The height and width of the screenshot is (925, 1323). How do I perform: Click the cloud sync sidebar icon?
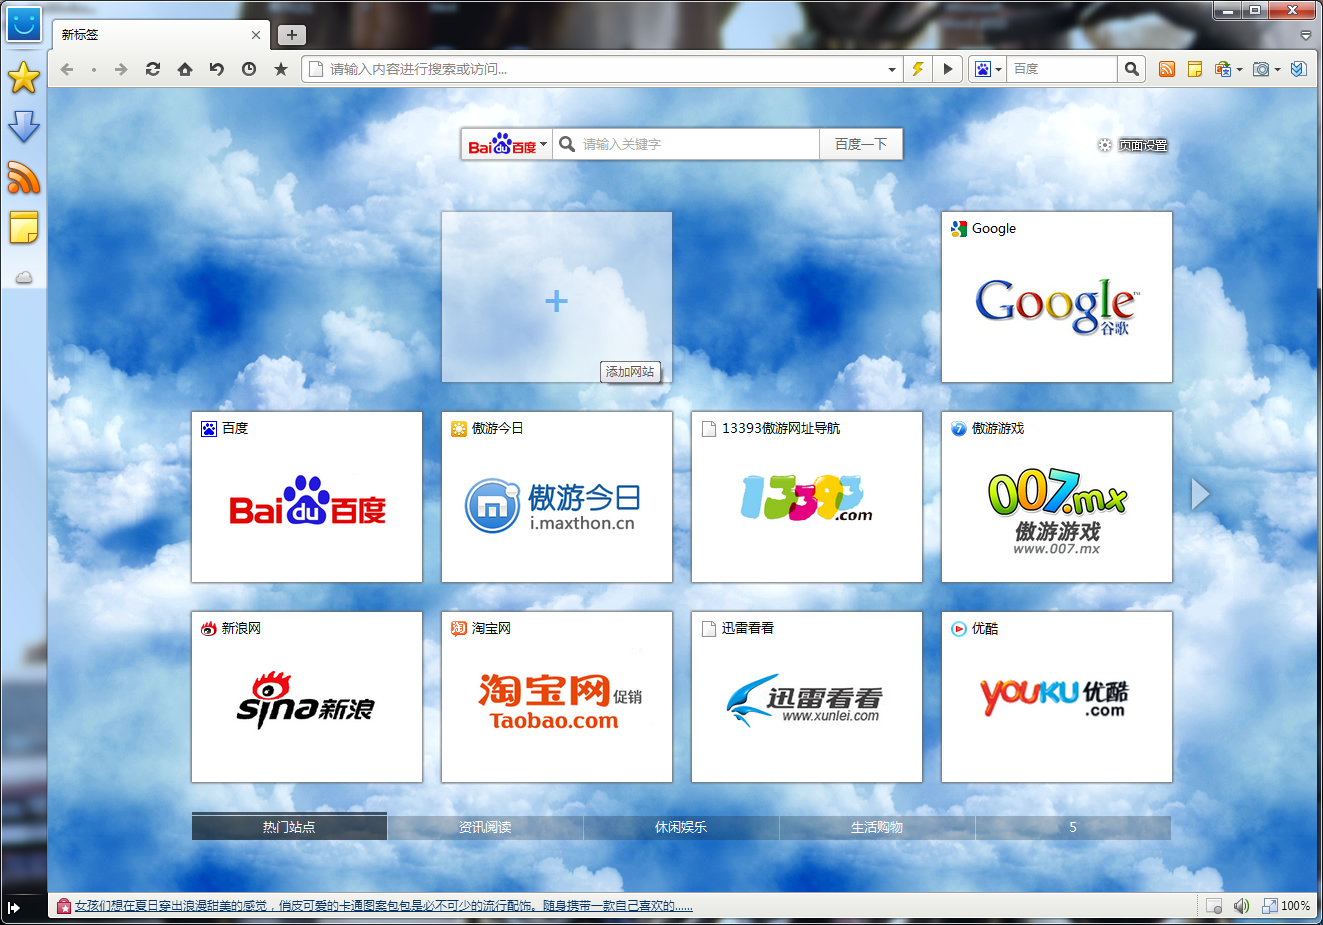24,277
